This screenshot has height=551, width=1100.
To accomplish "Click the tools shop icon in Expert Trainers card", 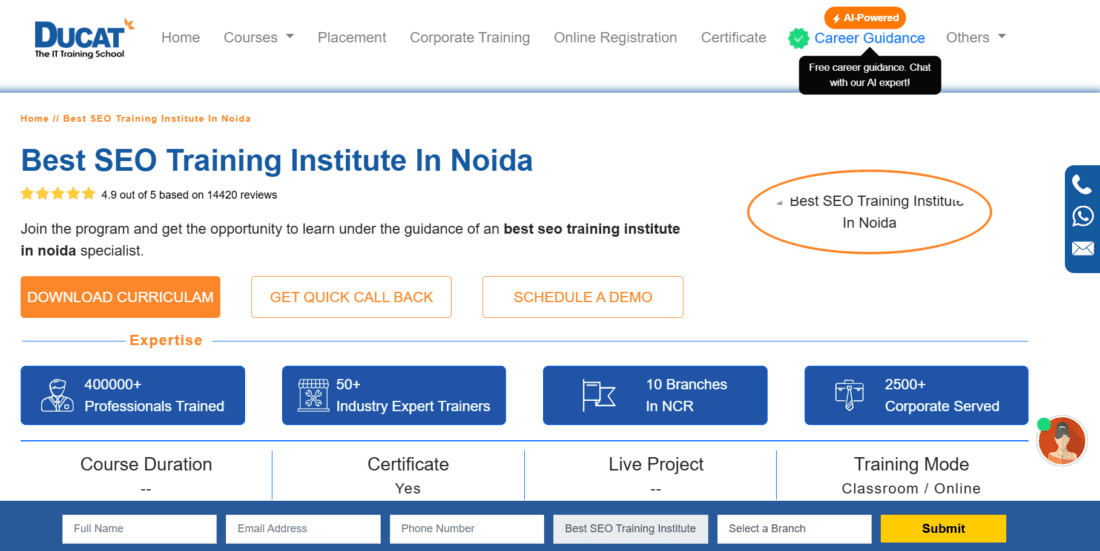I will click(x=314, y=395).
